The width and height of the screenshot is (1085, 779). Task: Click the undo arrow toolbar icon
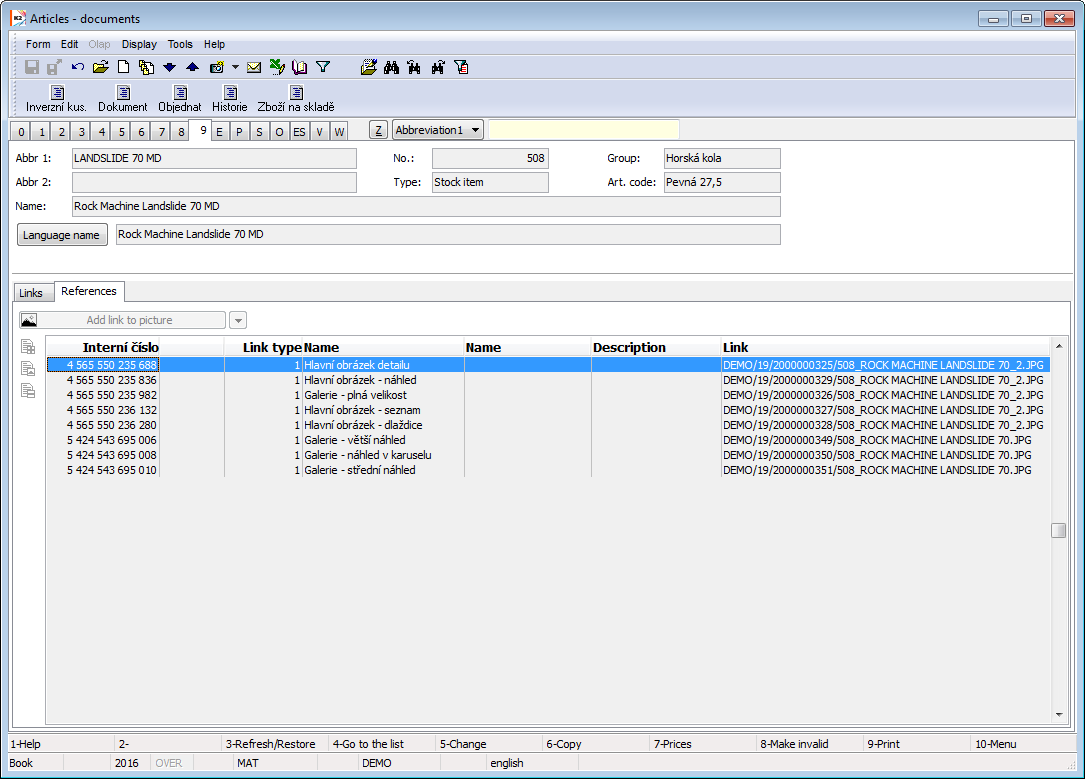click(78, 67)
